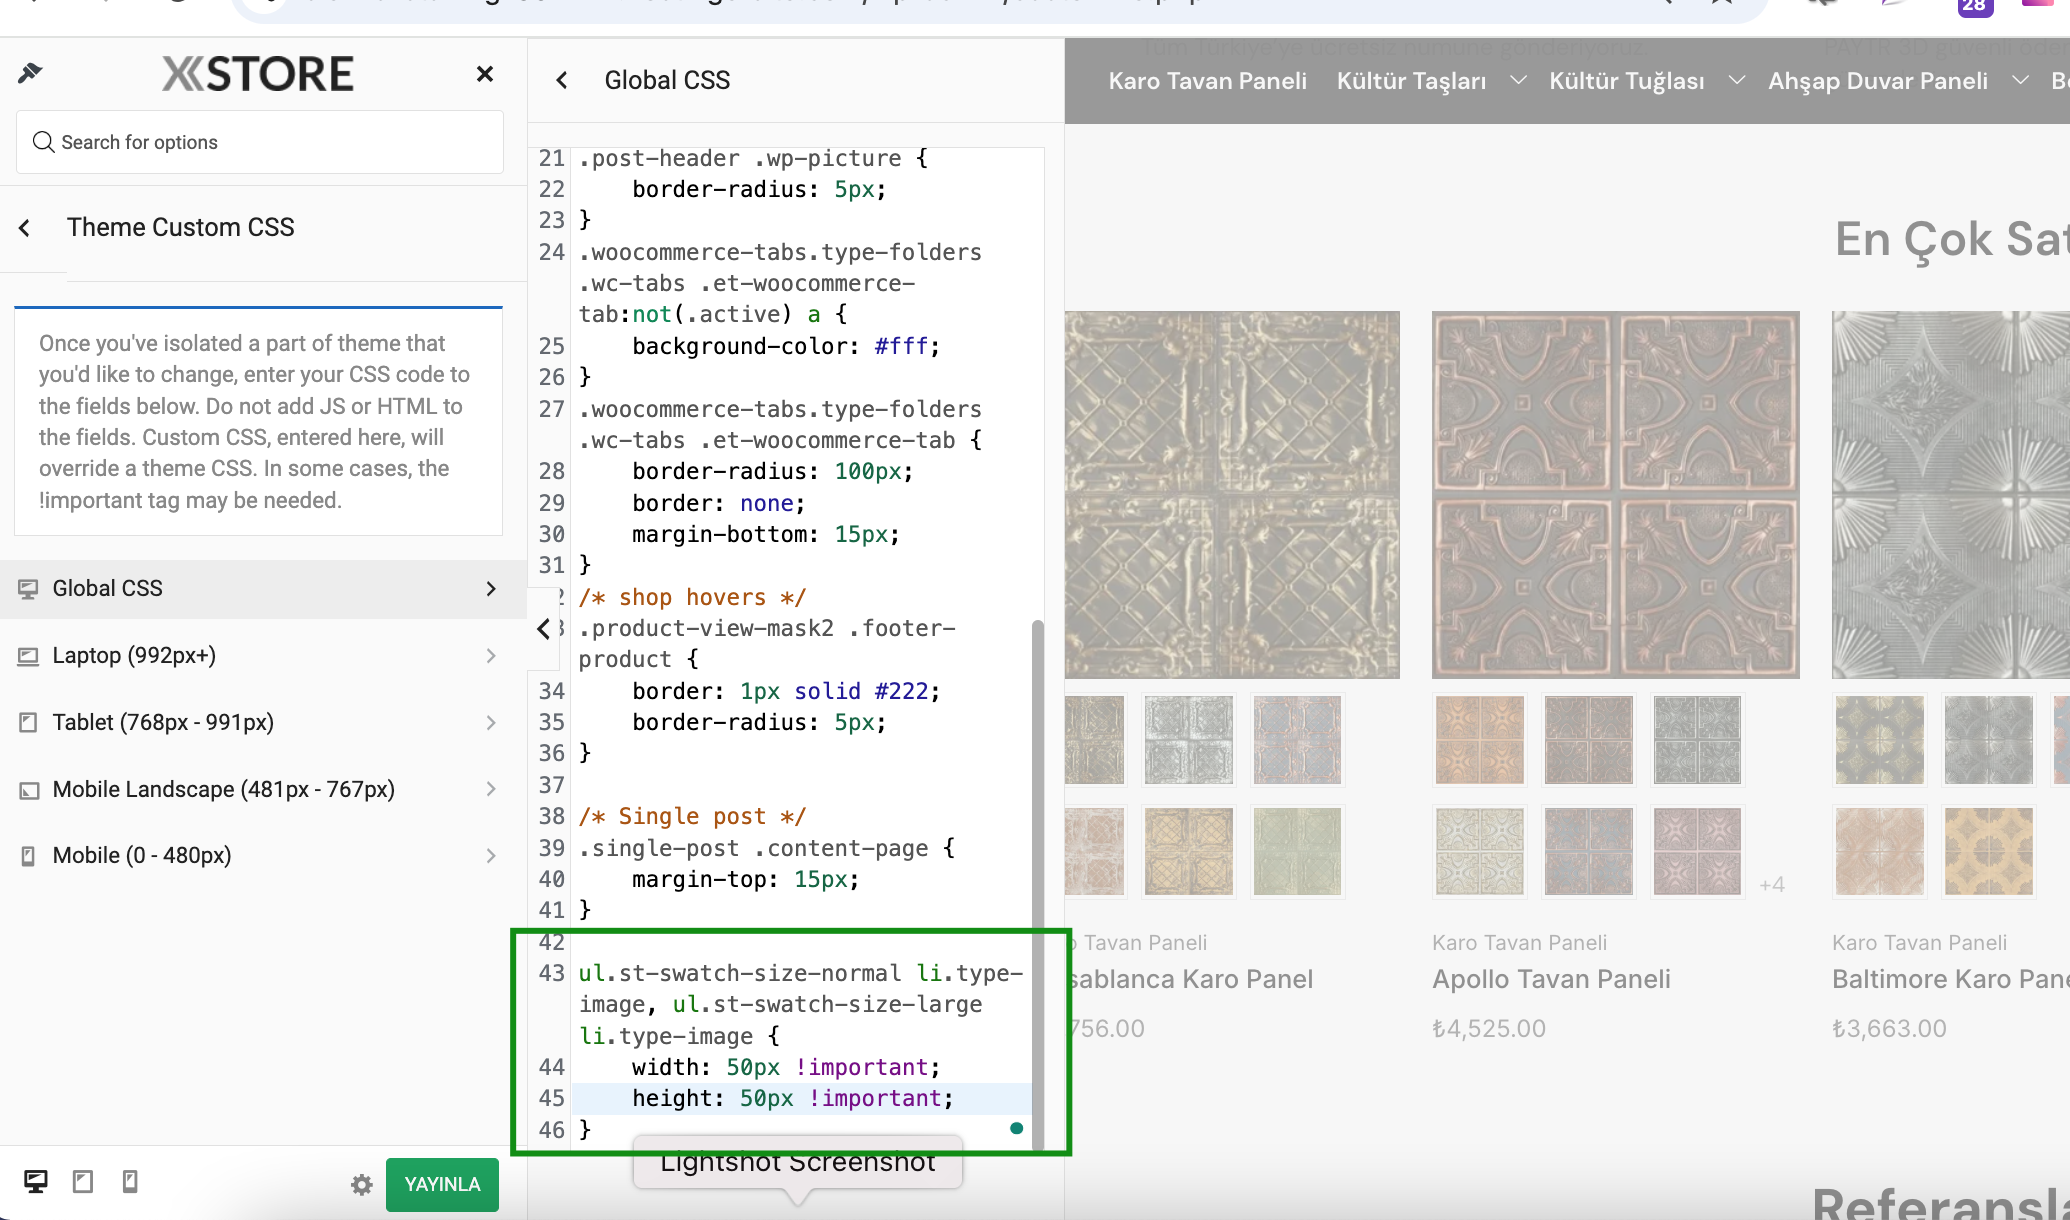Select Casablanca's second-row green swatch
The height and width of the screenshot is (1220, 2070).
coord(1297,851)
